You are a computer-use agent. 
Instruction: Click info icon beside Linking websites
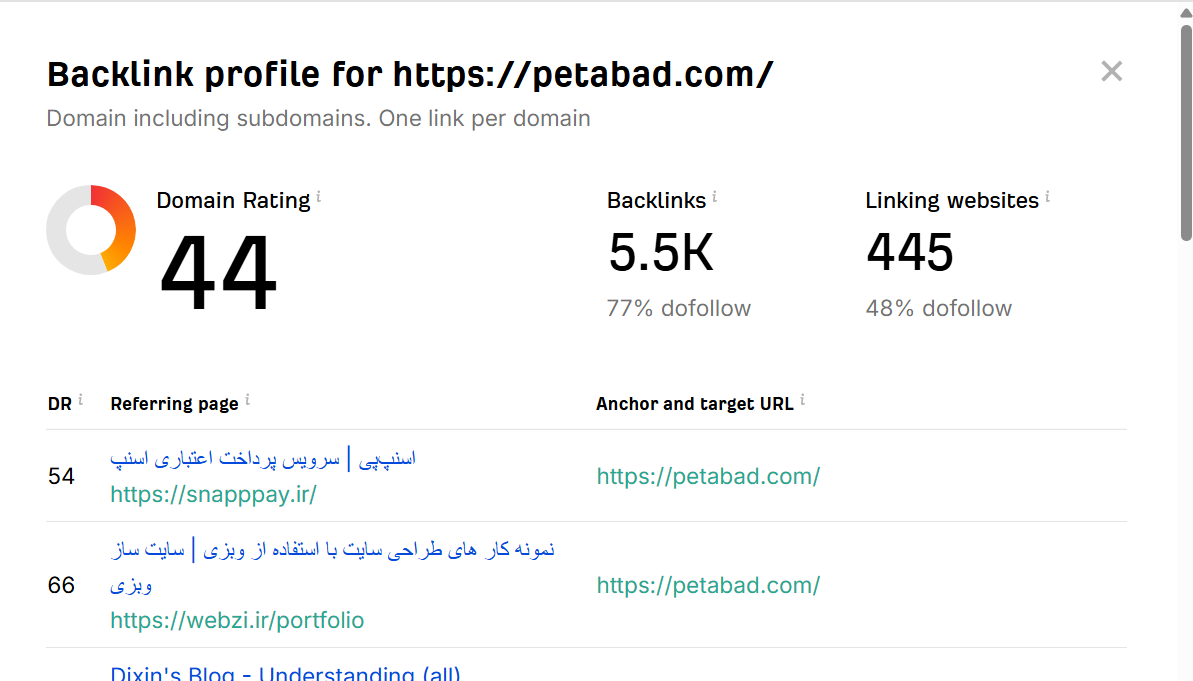(1047, 197)
